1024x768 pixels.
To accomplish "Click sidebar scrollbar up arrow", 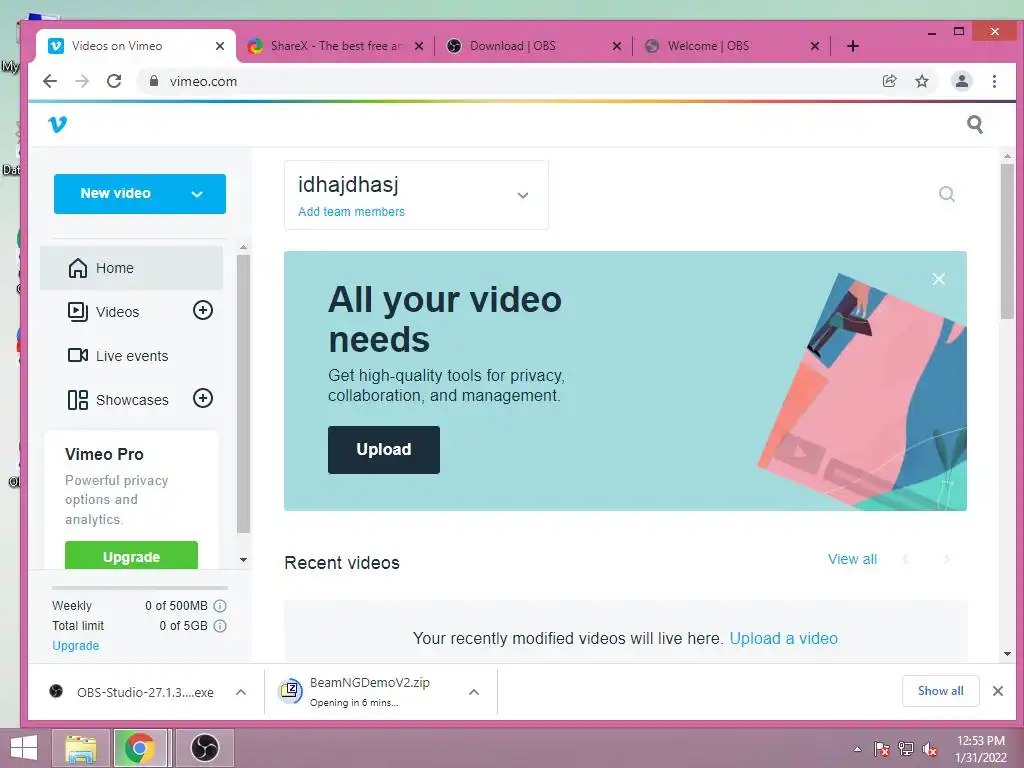I will [x=243, y=248].
